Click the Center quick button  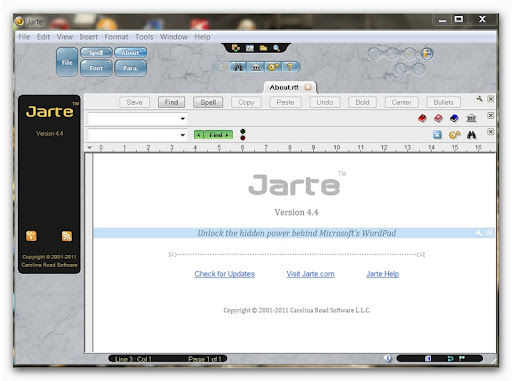[401, 102]
